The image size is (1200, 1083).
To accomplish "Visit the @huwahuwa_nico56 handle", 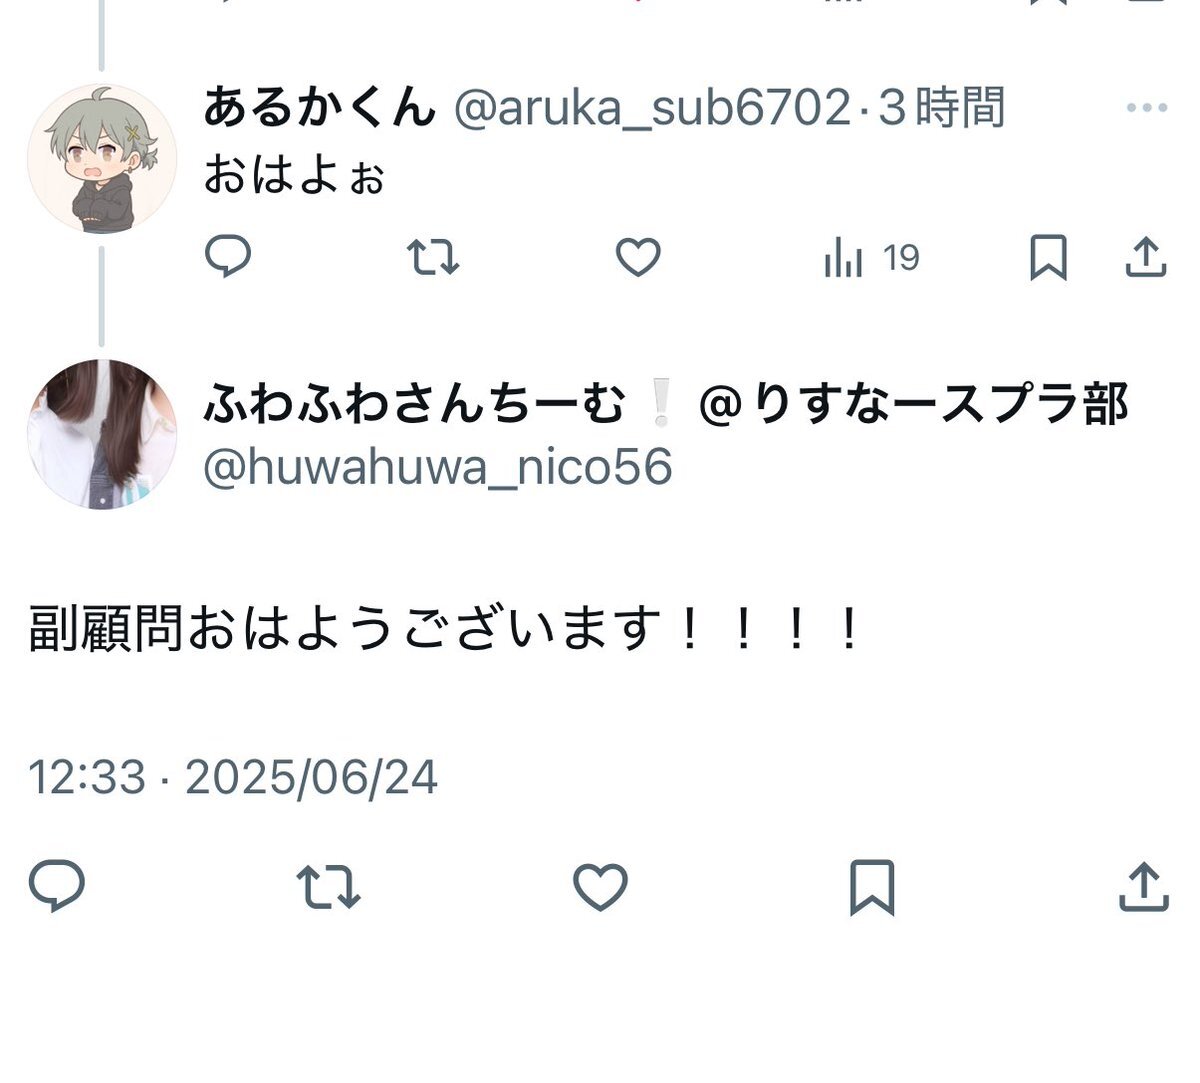I will [438, 467].
